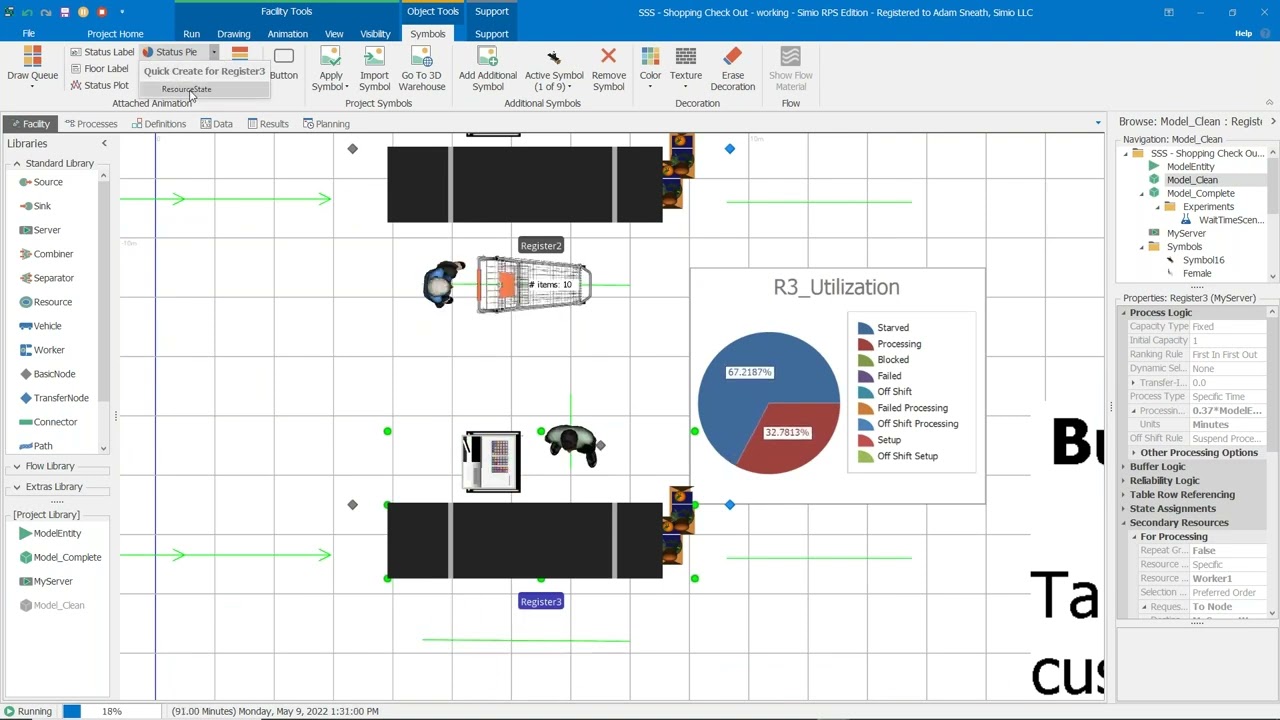Stop the simulation run in quick access toolbar
1280x720 pixels.
click(x=101, y=12)
